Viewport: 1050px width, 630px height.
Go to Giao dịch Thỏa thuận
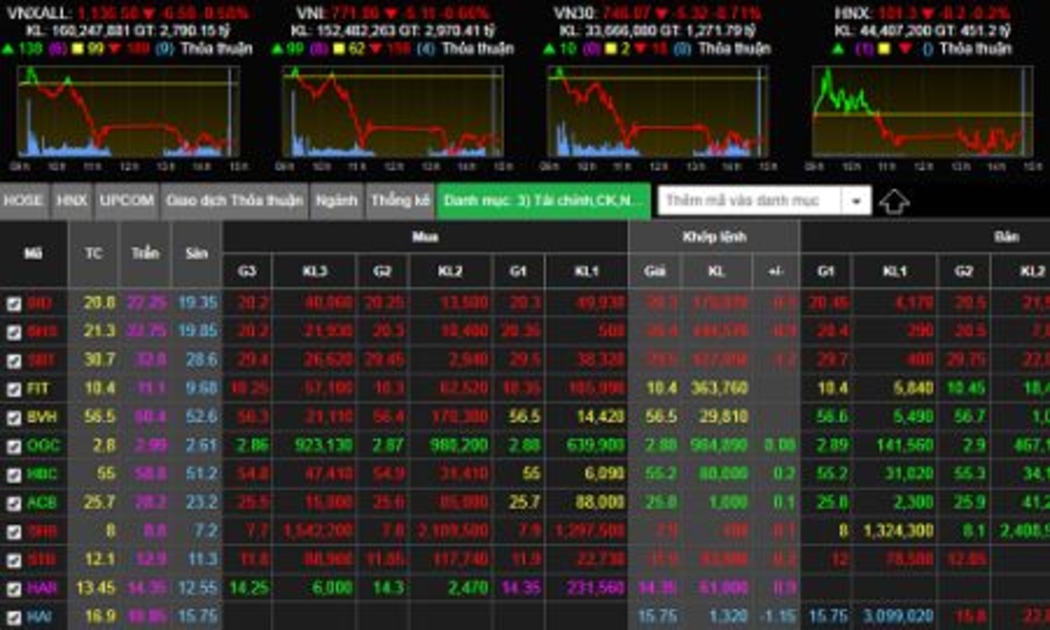pos(234,201)
